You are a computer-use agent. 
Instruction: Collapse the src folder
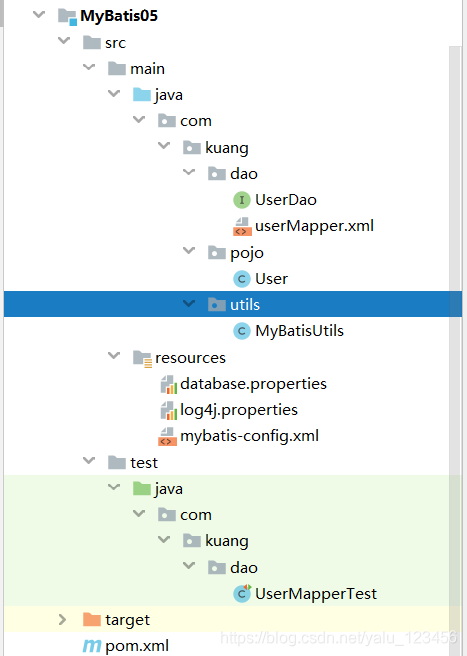(x=64, y=41)
